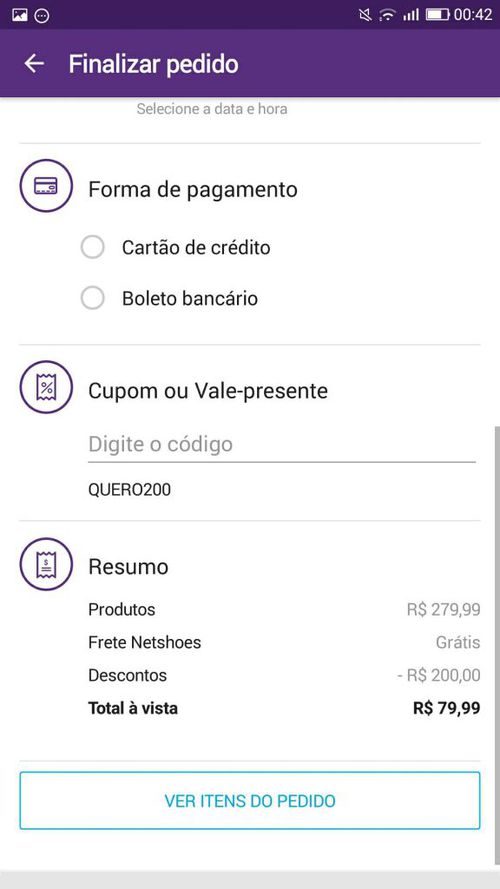
Task: Tap the Resumo receipt icon
Action: [x=46, y=564]
